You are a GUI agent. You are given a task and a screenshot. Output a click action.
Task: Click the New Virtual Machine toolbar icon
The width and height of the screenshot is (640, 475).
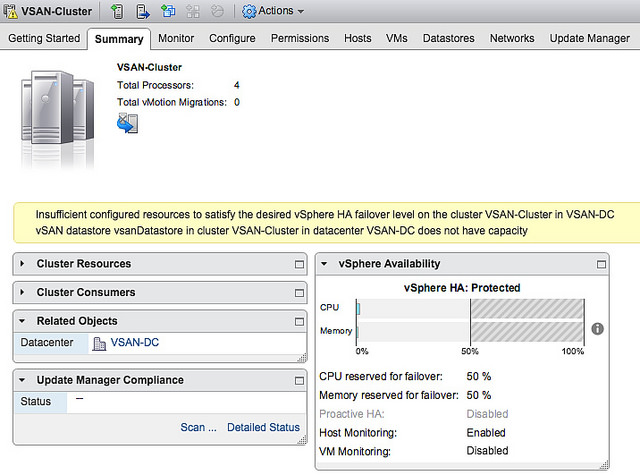[168, 11]
